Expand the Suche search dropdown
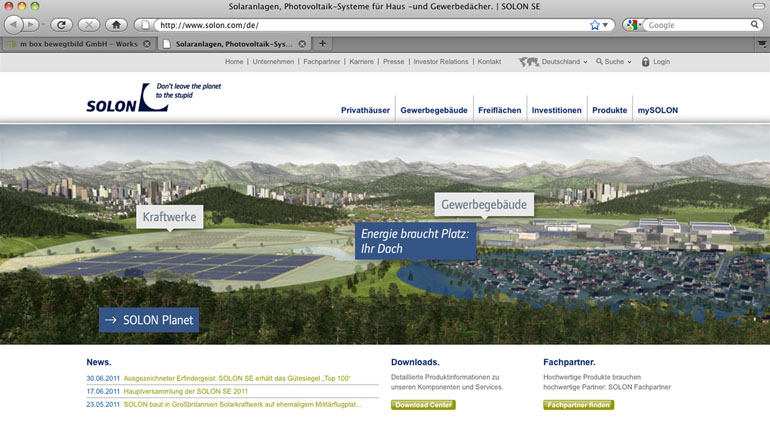The image size is (770, 433). pos(614,62)
